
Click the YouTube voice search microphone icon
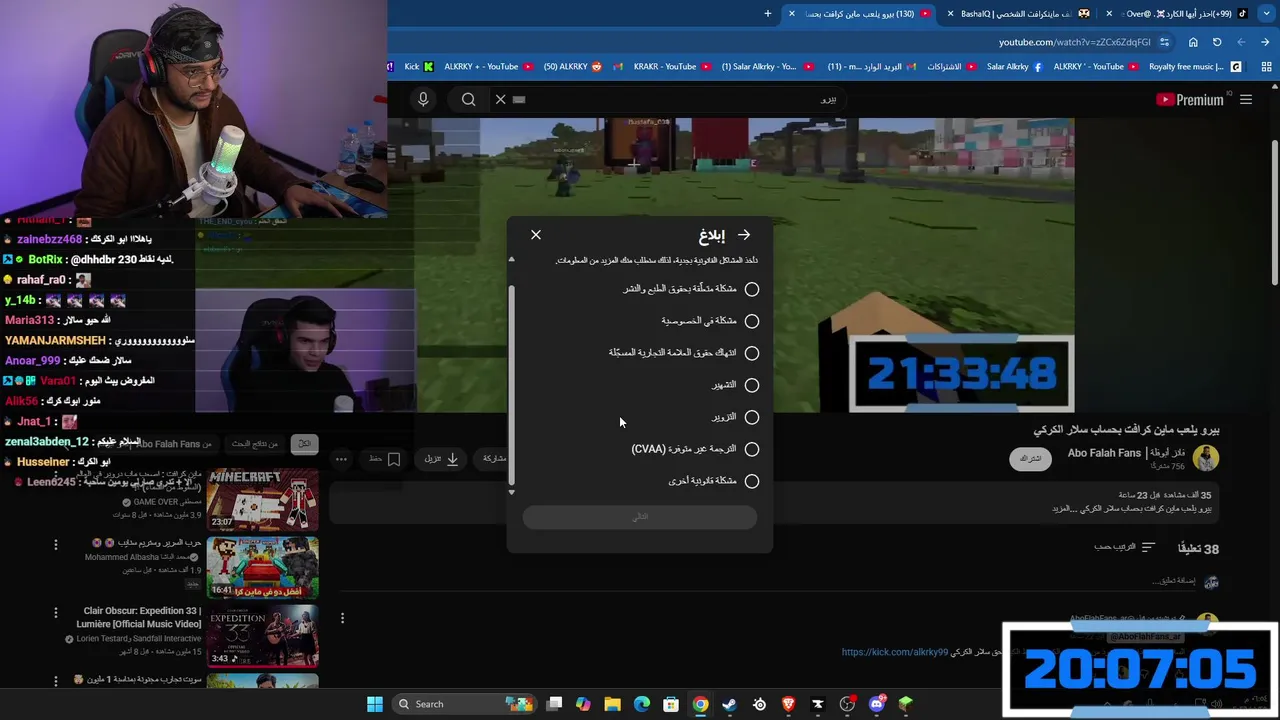(x=423, y=99)
